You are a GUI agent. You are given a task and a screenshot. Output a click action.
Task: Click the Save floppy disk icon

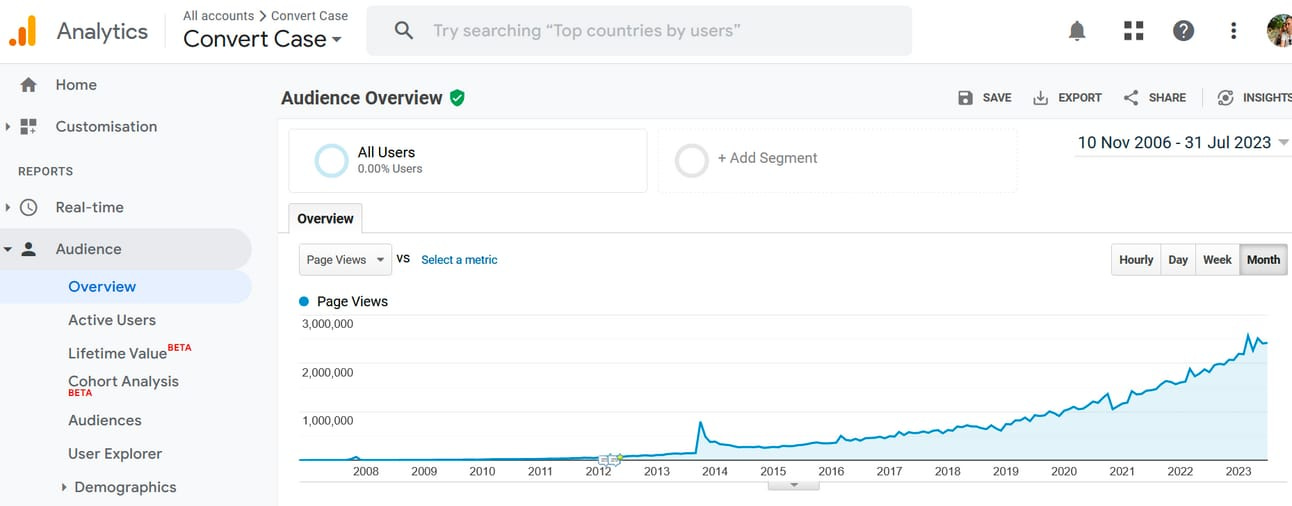[965, 98]
